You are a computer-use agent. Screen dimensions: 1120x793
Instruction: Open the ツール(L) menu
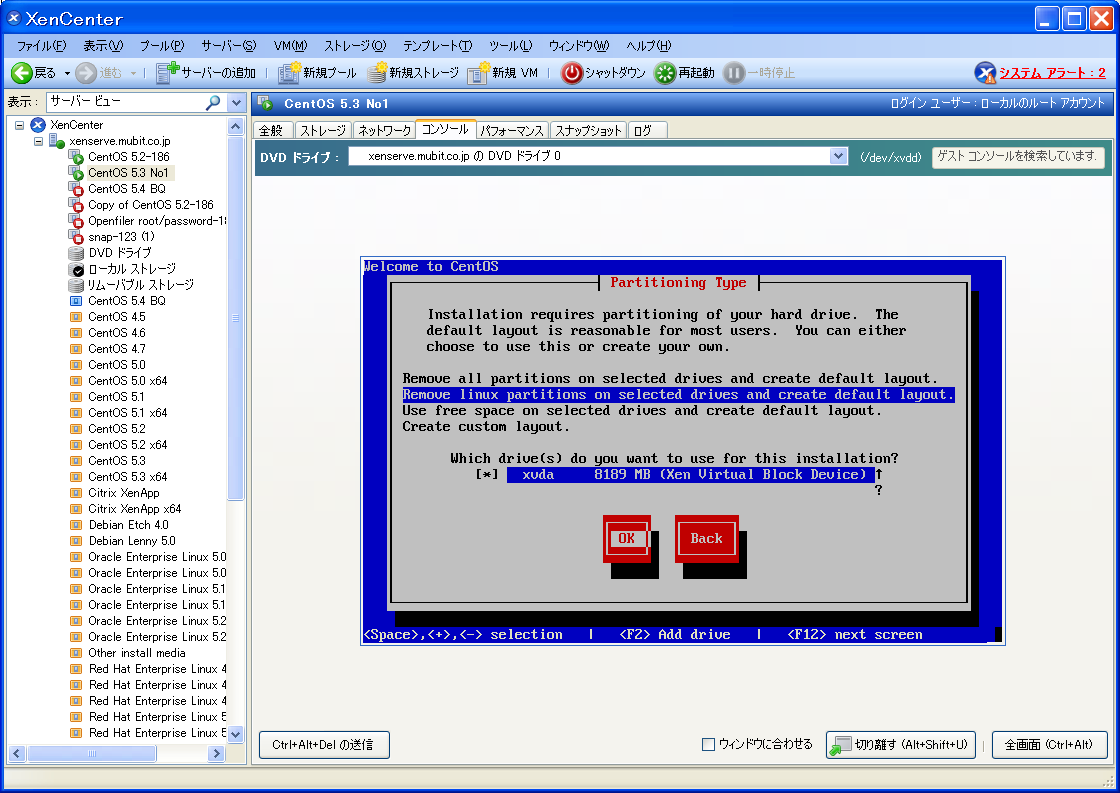510,46
